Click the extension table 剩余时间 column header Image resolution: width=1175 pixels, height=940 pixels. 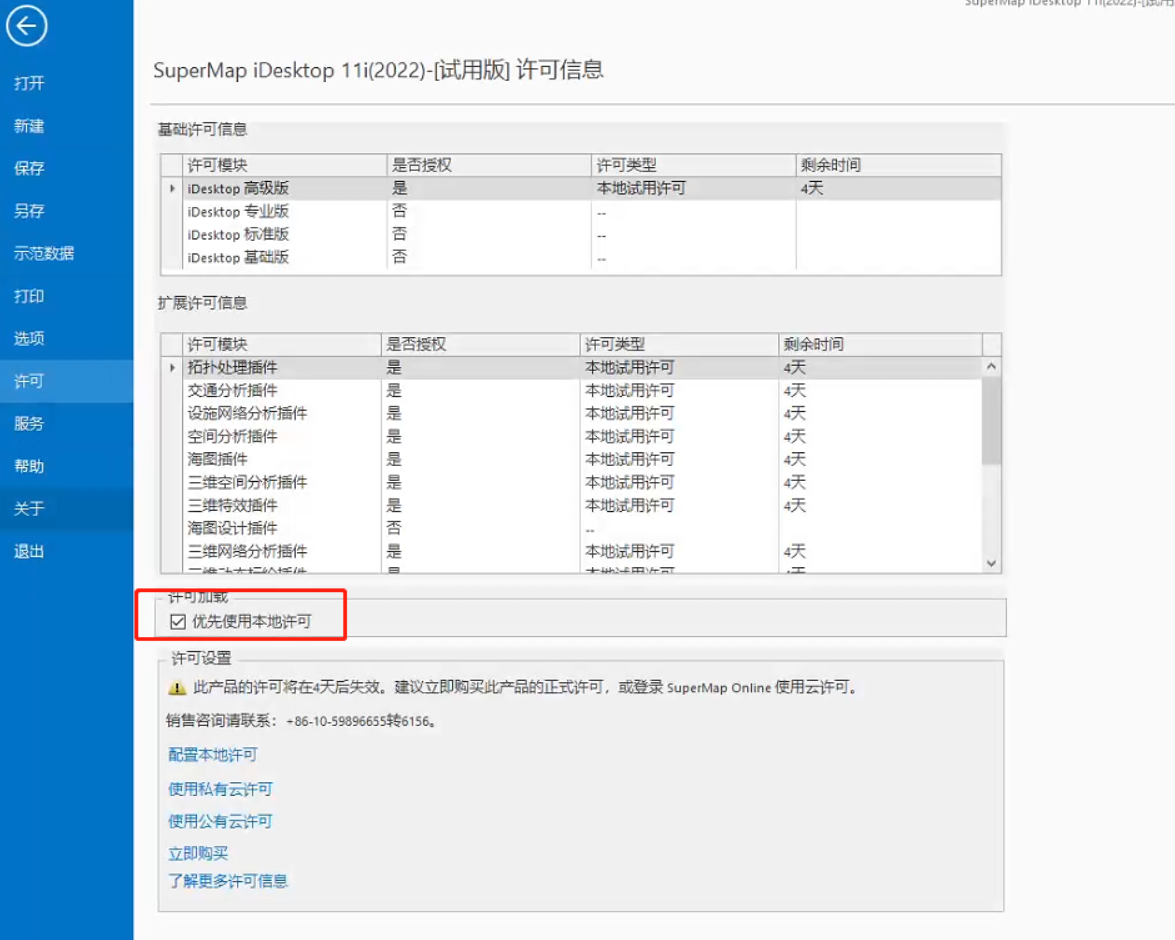[881, 344]
